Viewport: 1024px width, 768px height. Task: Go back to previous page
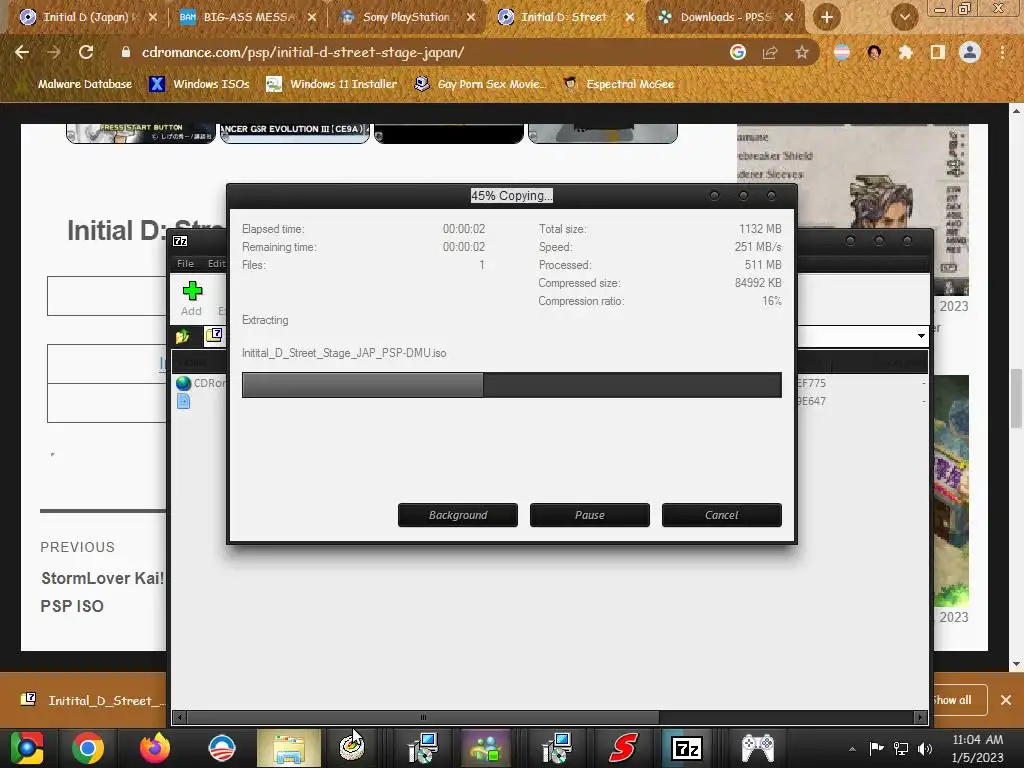pyautogui.click(x=22, y=52)
